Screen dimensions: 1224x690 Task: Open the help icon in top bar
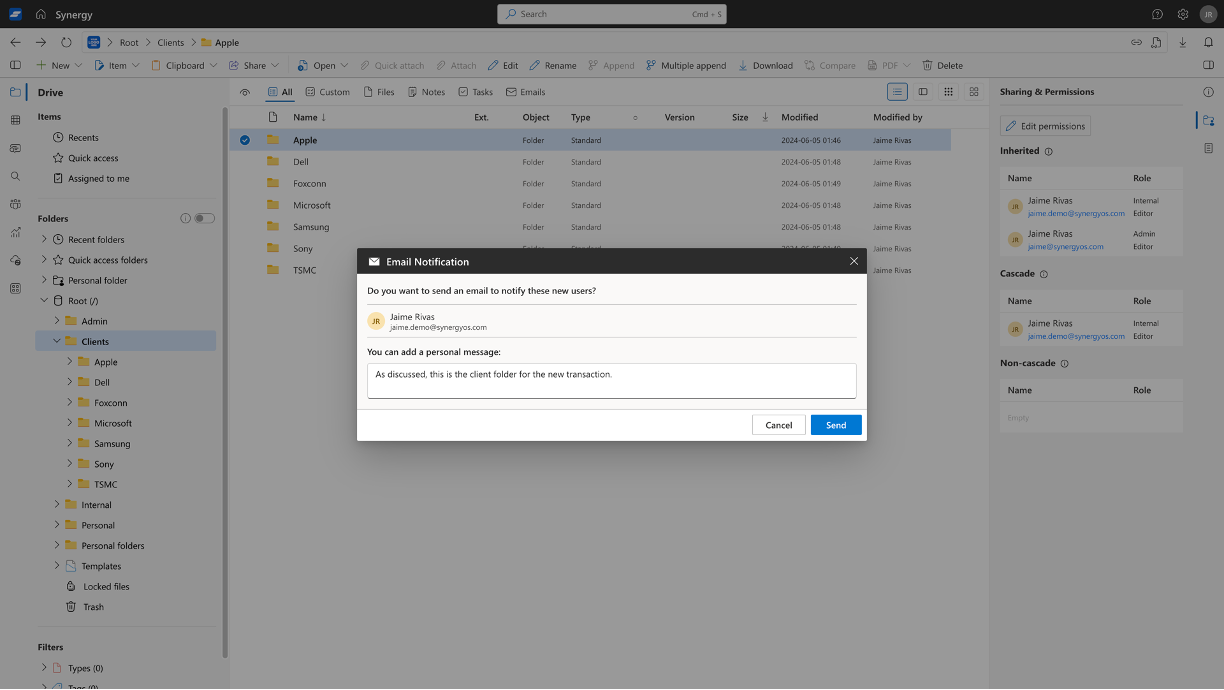tap(1157, 14)
